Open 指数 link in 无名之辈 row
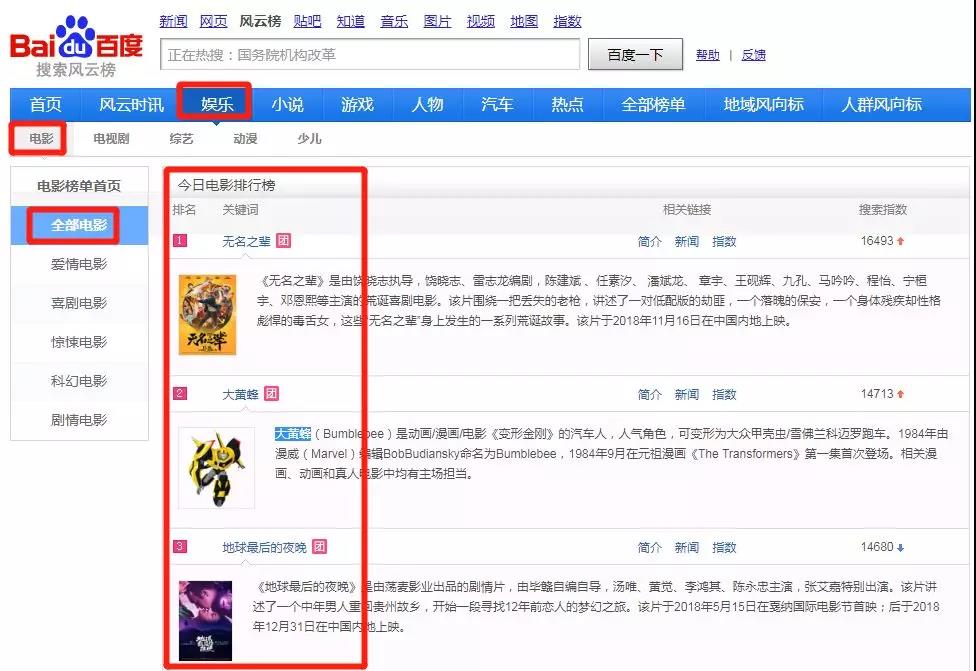The image size is (976, 671). click(x=724, y=241)
